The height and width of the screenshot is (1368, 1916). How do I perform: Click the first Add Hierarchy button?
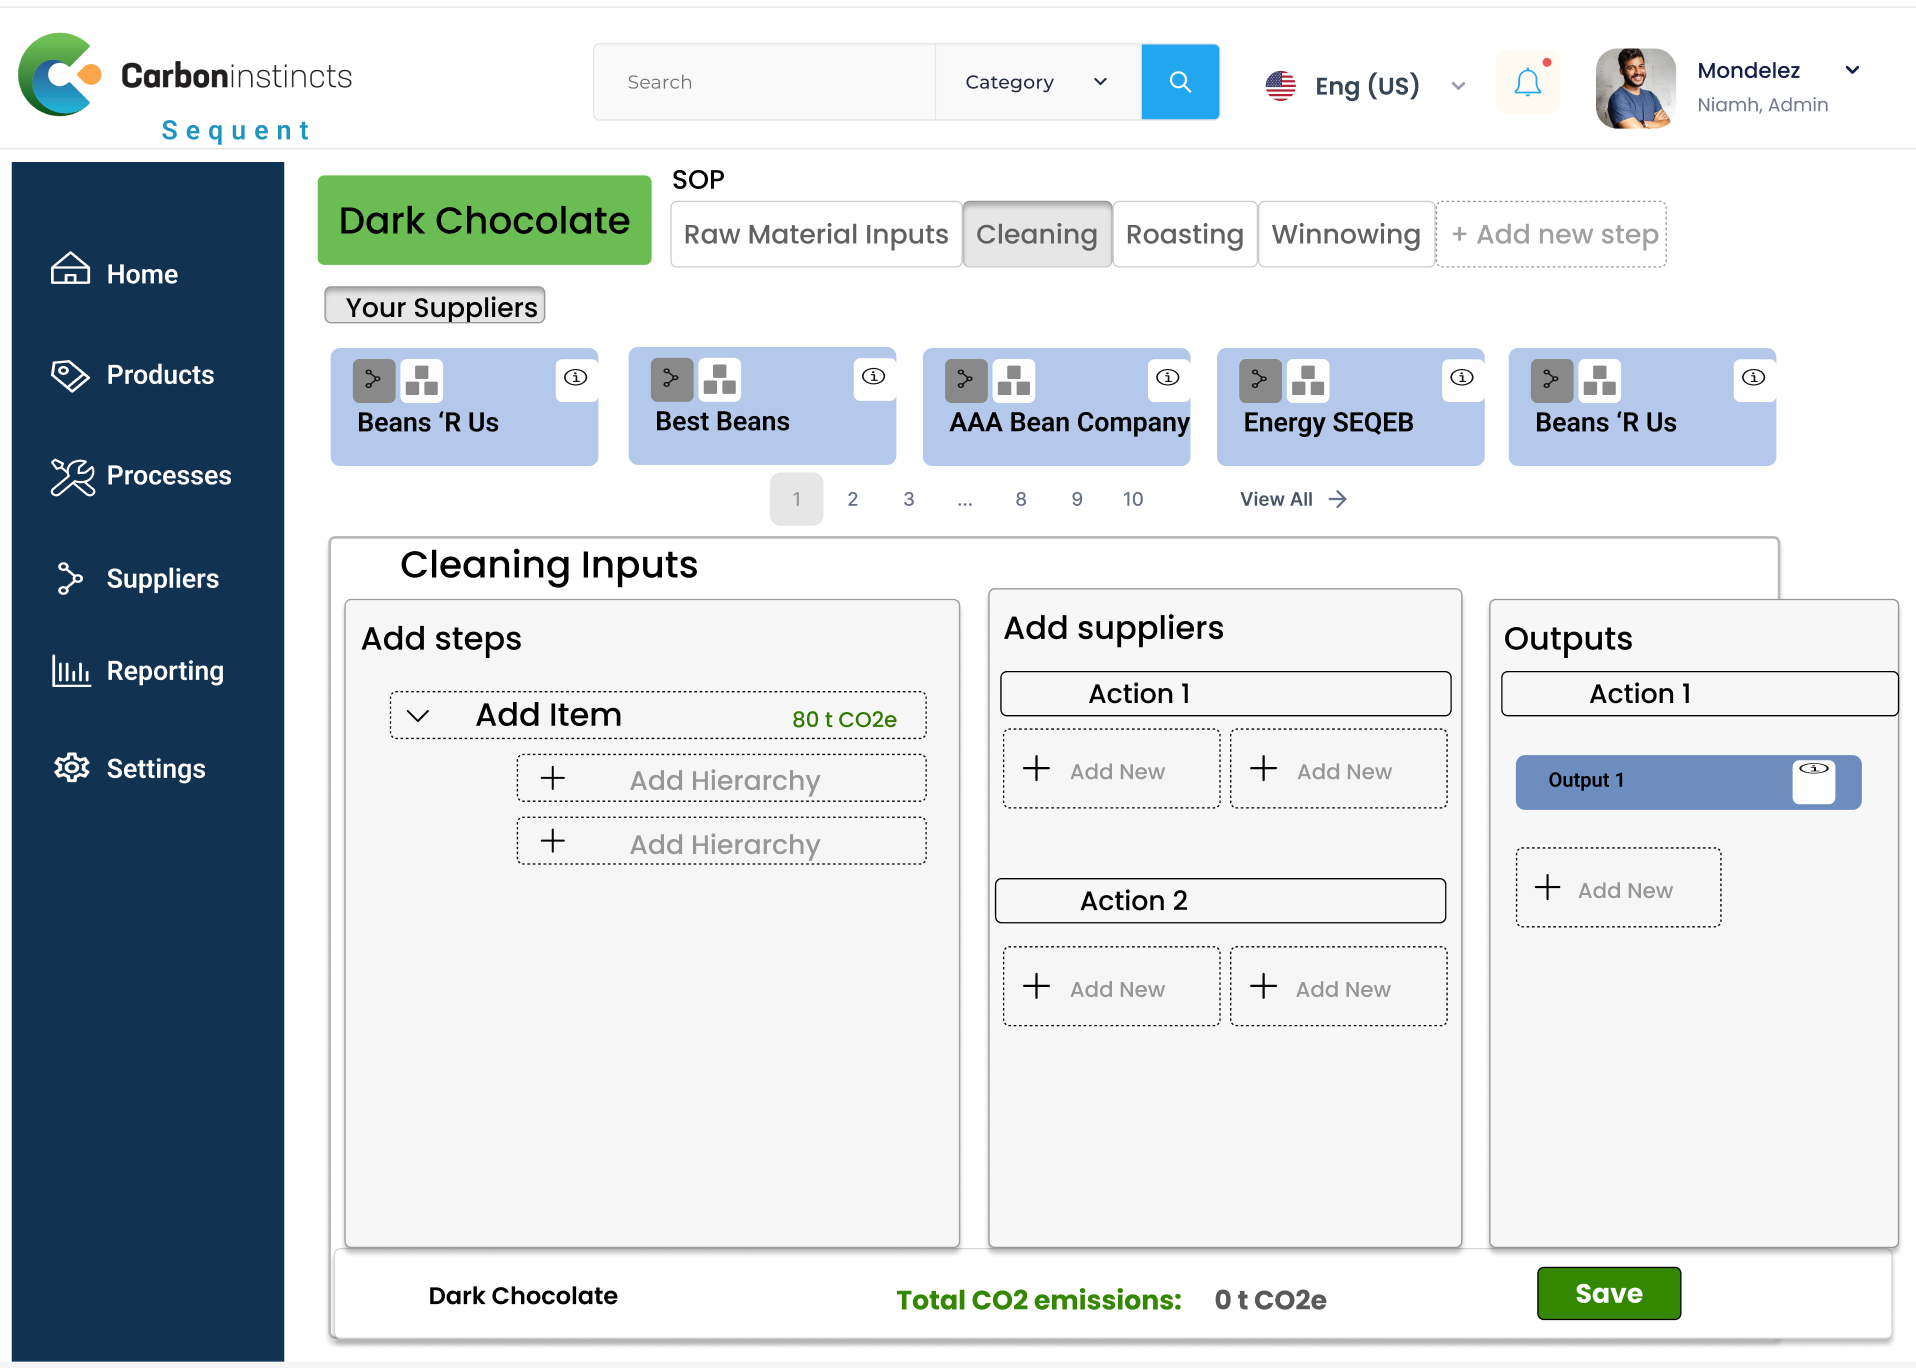click(721, 779)
